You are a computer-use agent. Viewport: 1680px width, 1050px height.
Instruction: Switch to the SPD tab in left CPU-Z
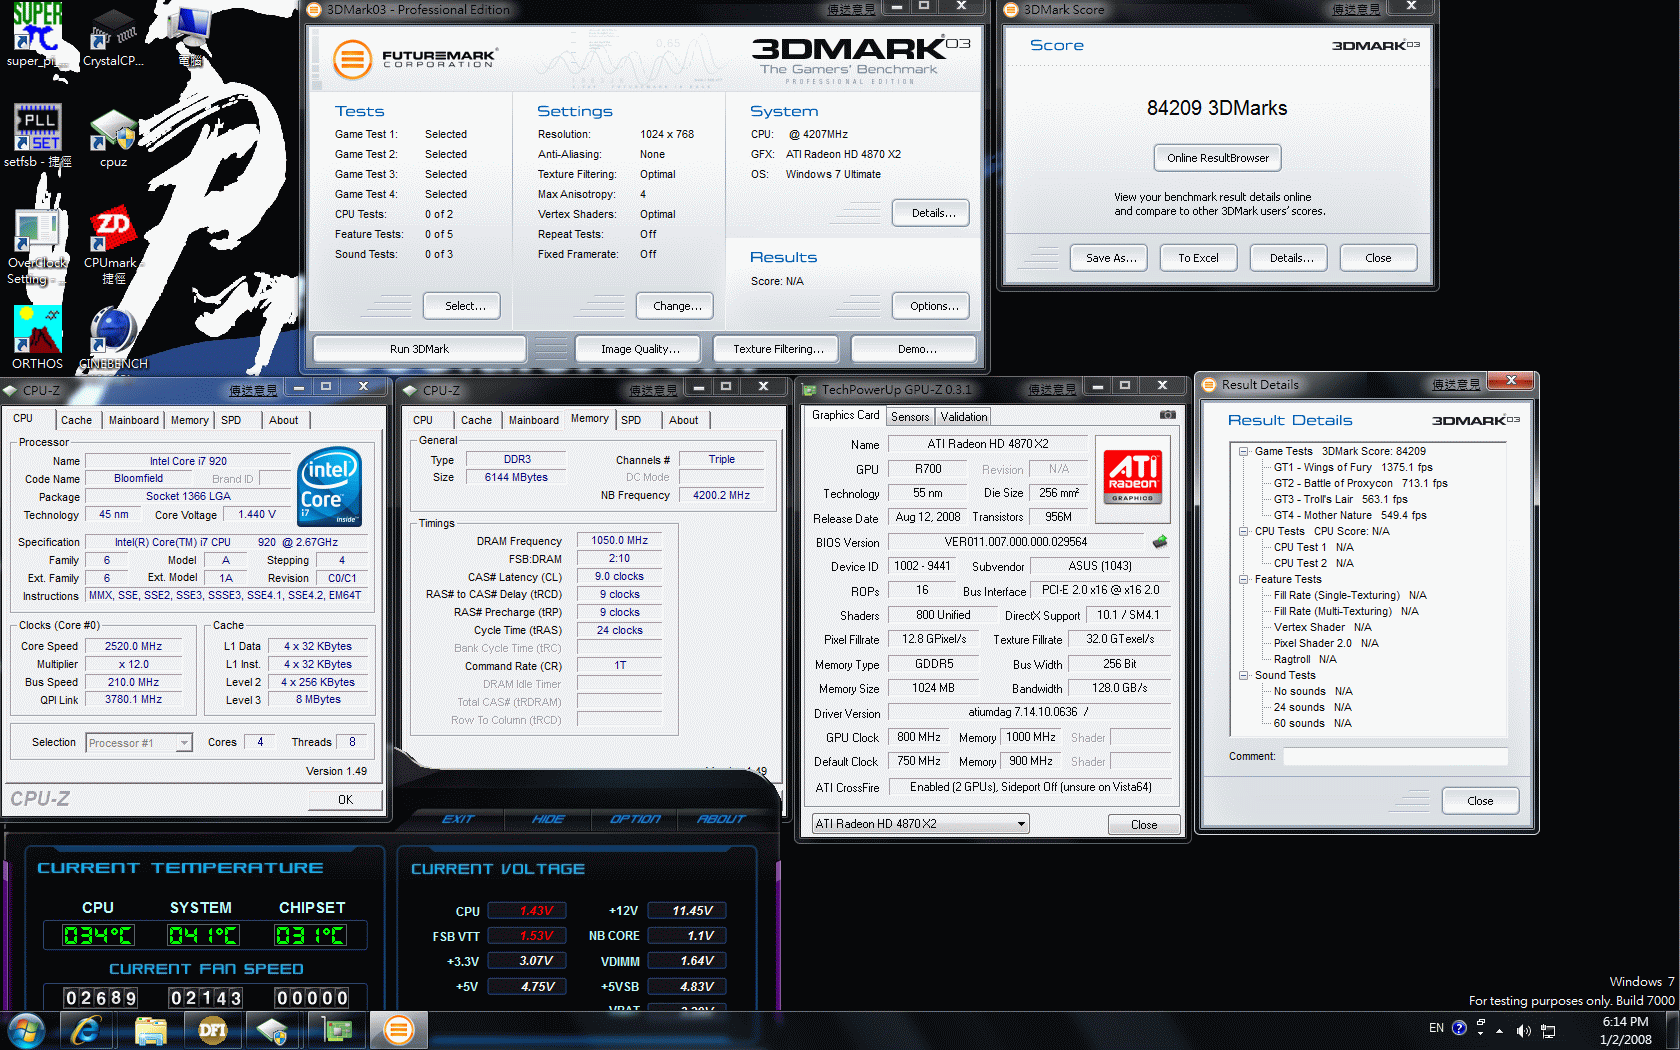231,420
